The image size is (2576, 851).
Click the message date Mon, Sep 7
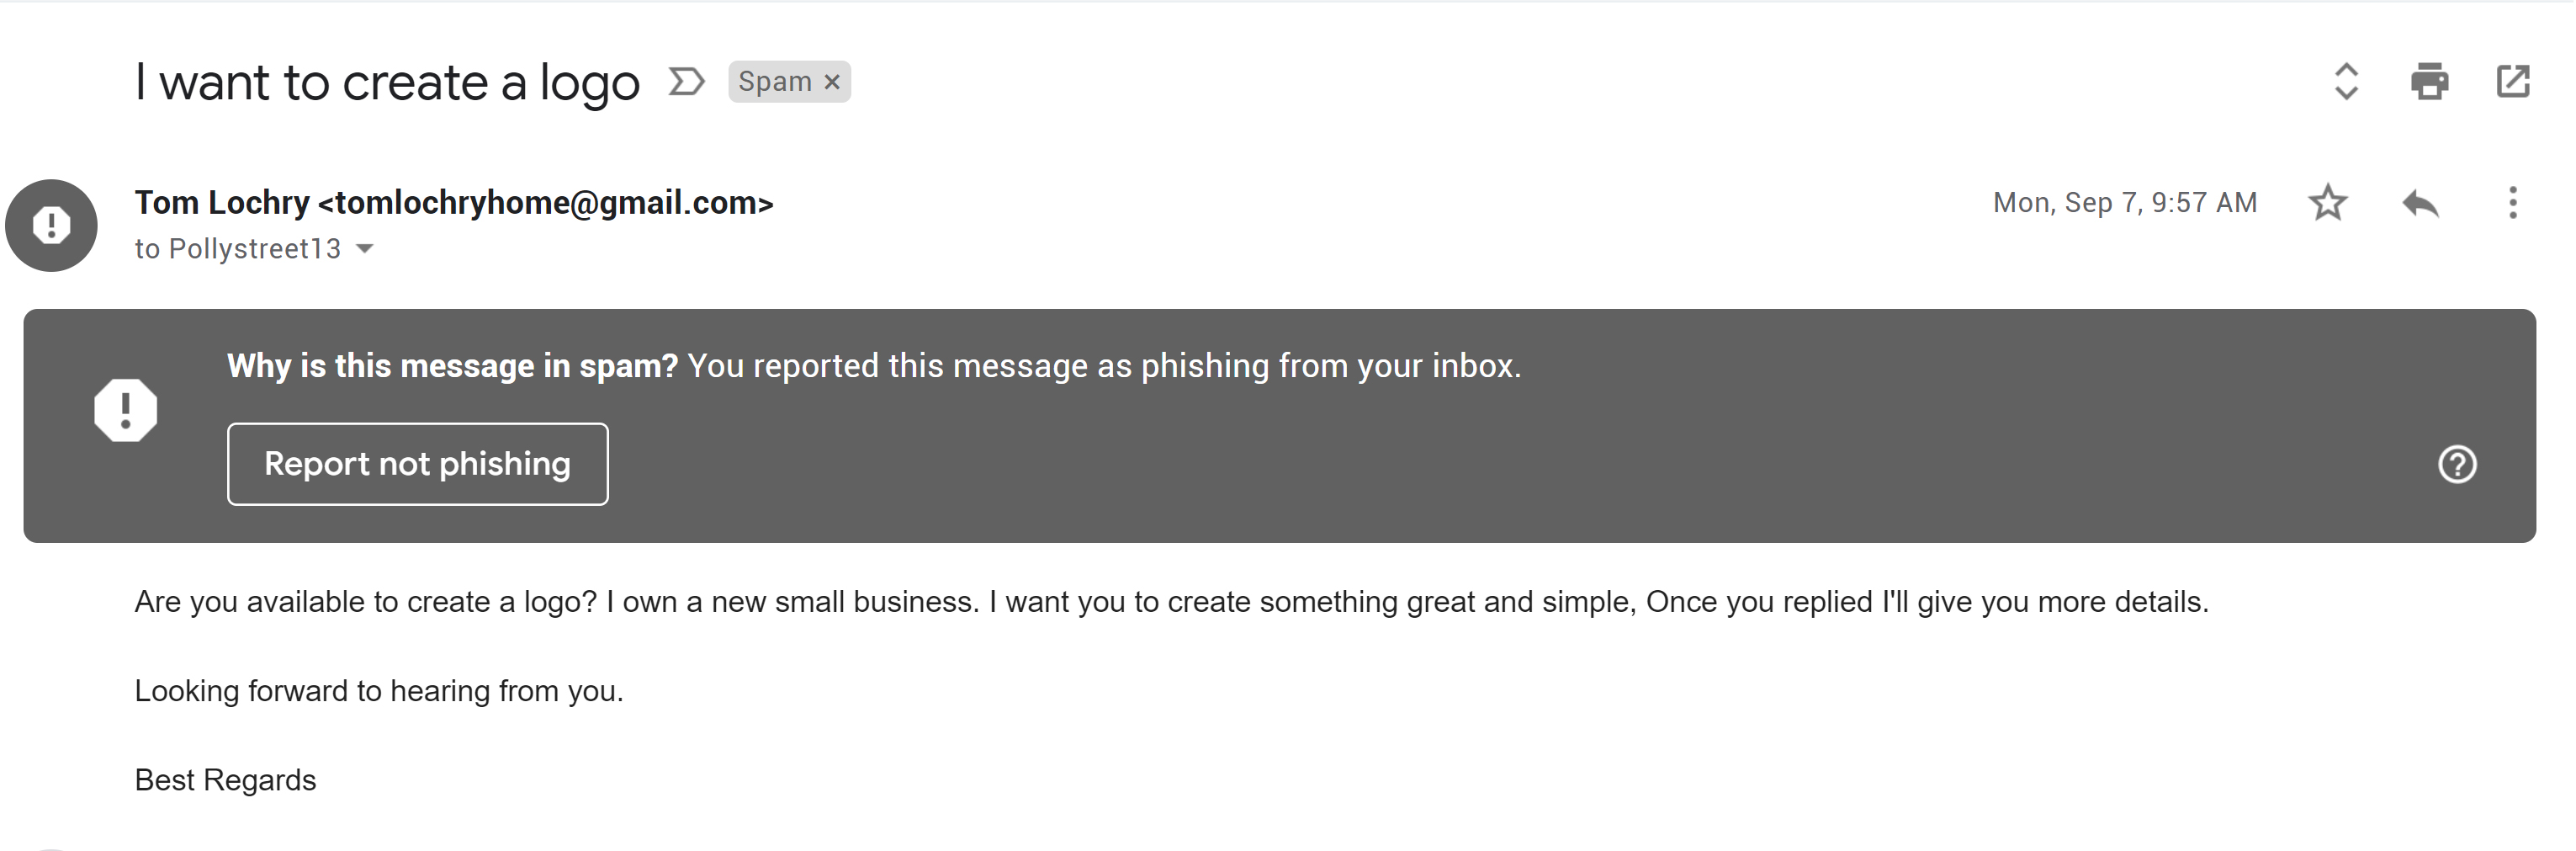(x=2124, y=203)
